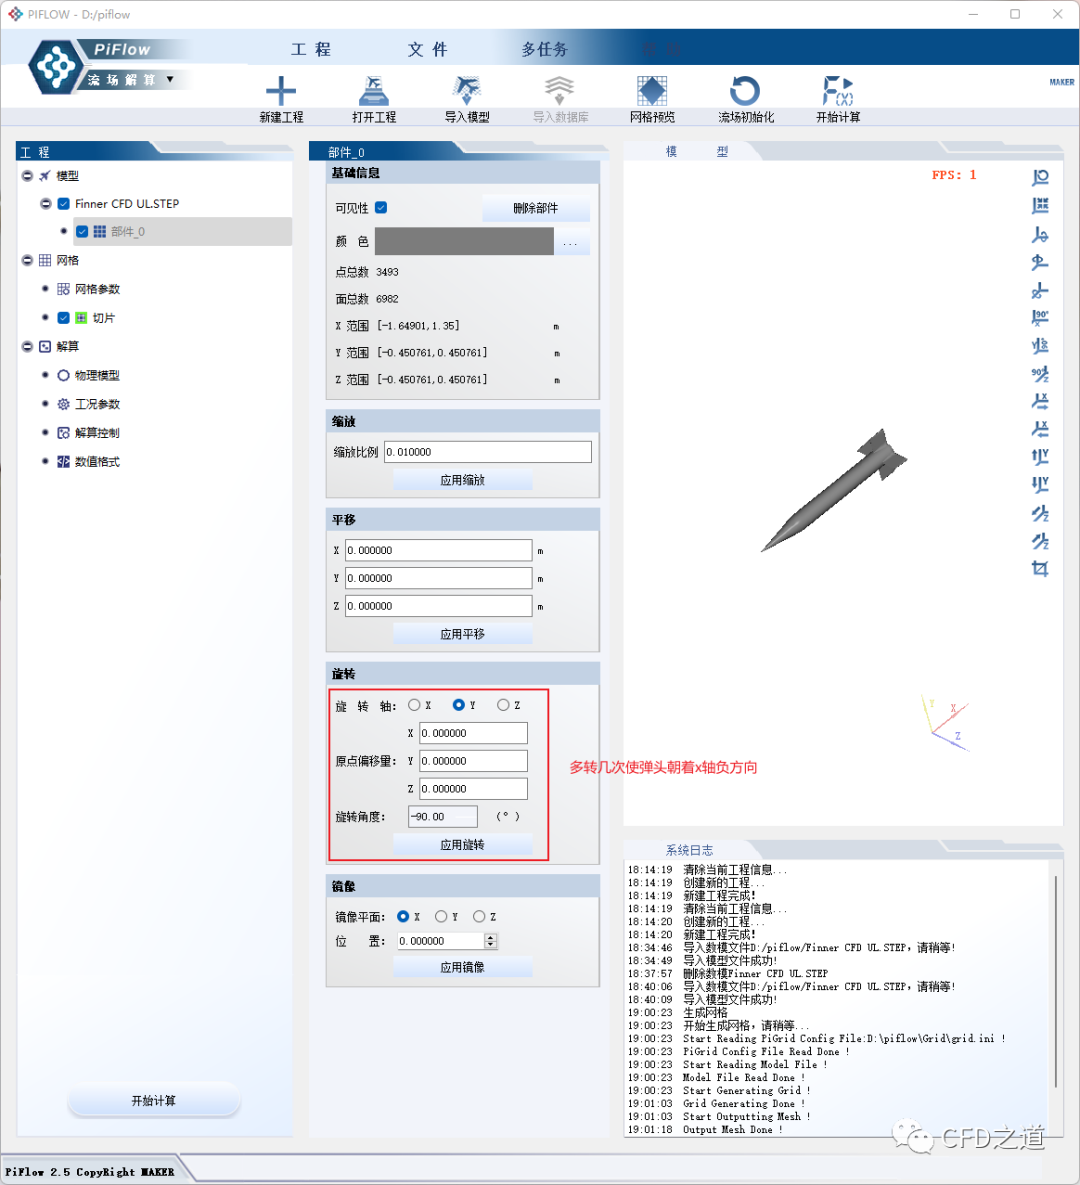Click the X-axis left-arrow view icon
The height and width of the screenshot is (1185, 1080).
1040,429
